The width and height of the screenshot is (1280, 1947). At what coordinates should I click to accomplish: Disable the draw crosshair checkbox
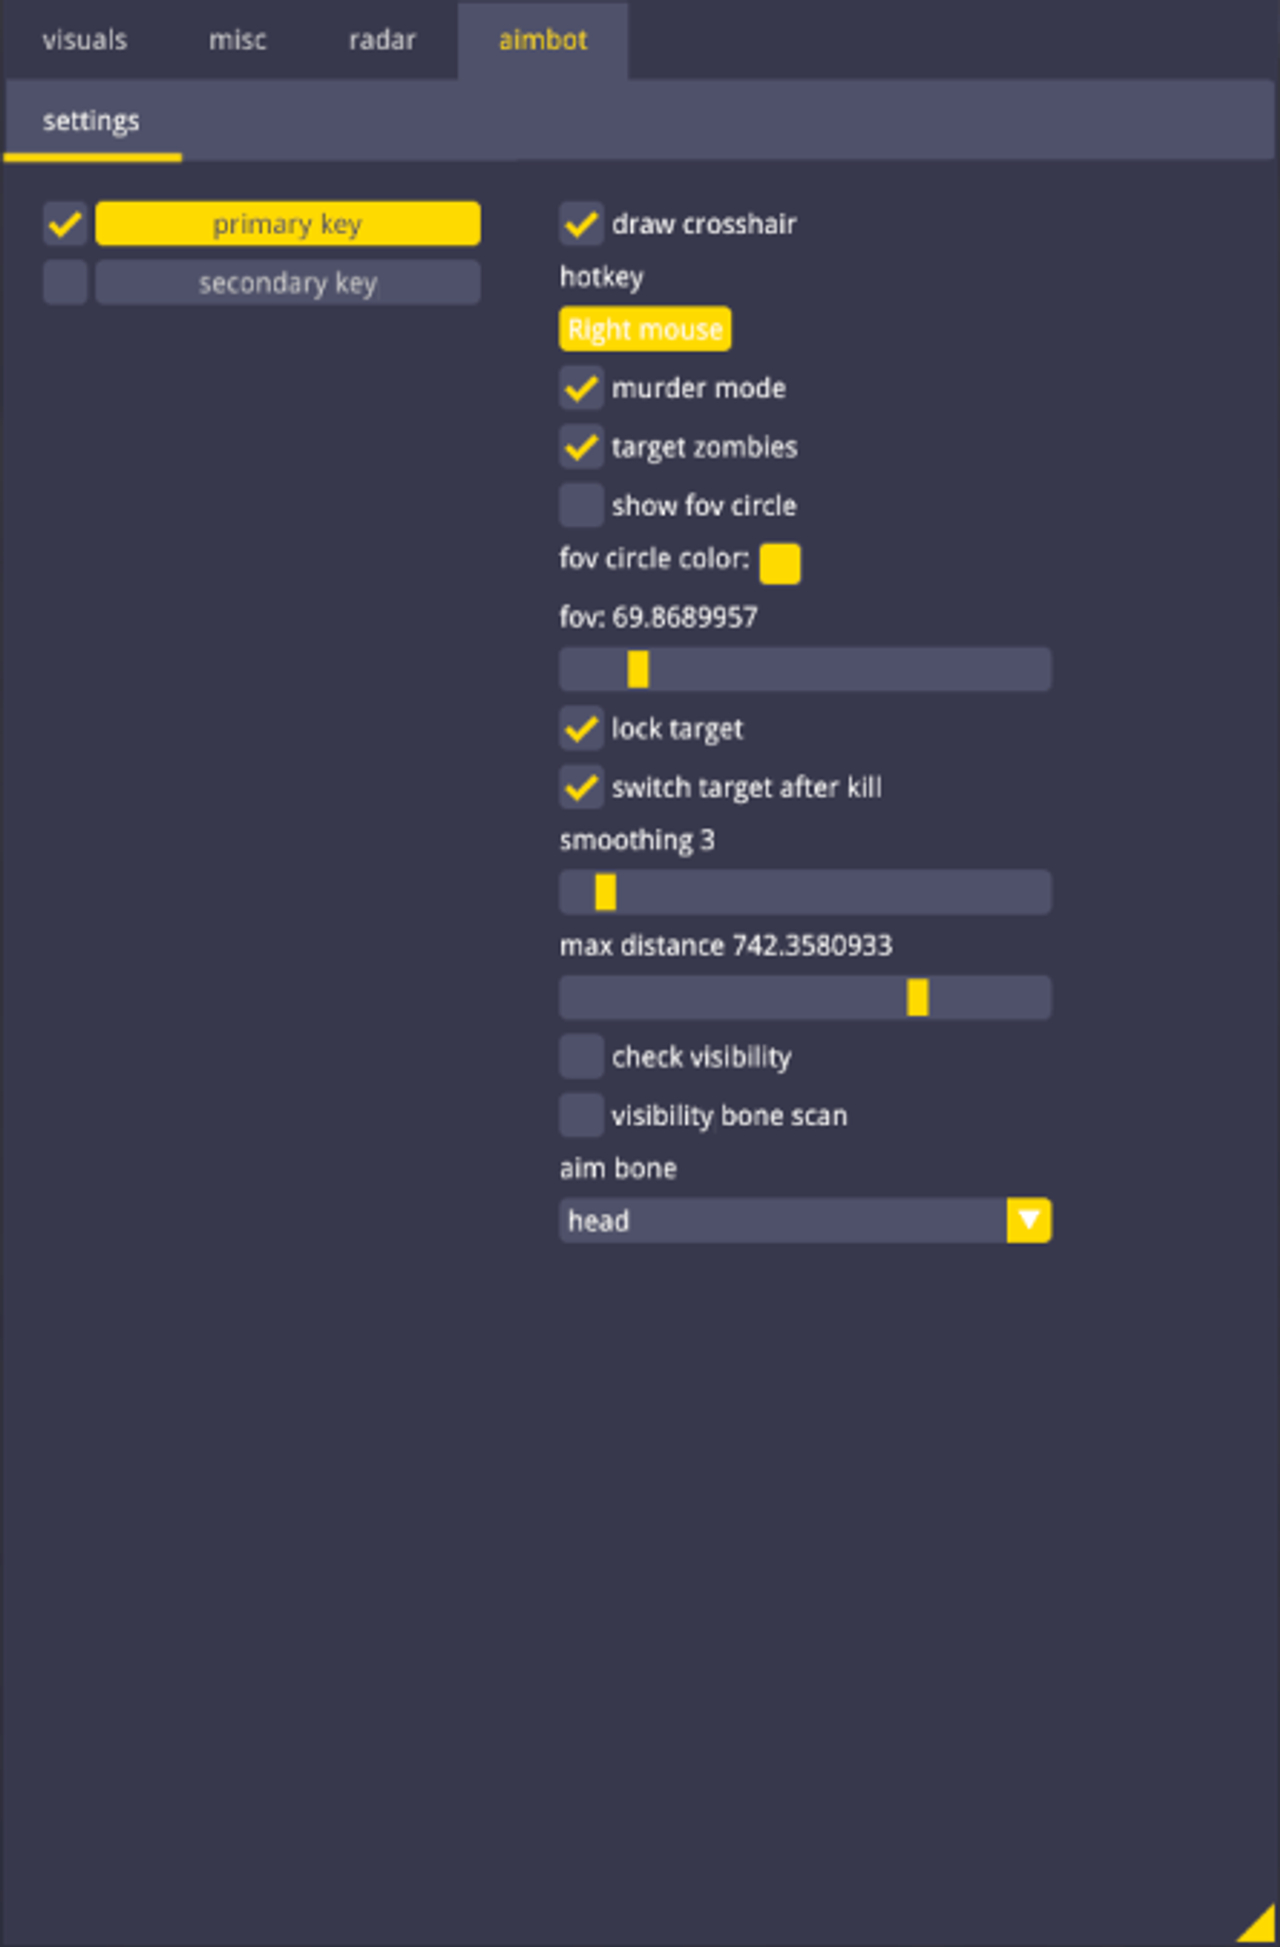[581, 224]
